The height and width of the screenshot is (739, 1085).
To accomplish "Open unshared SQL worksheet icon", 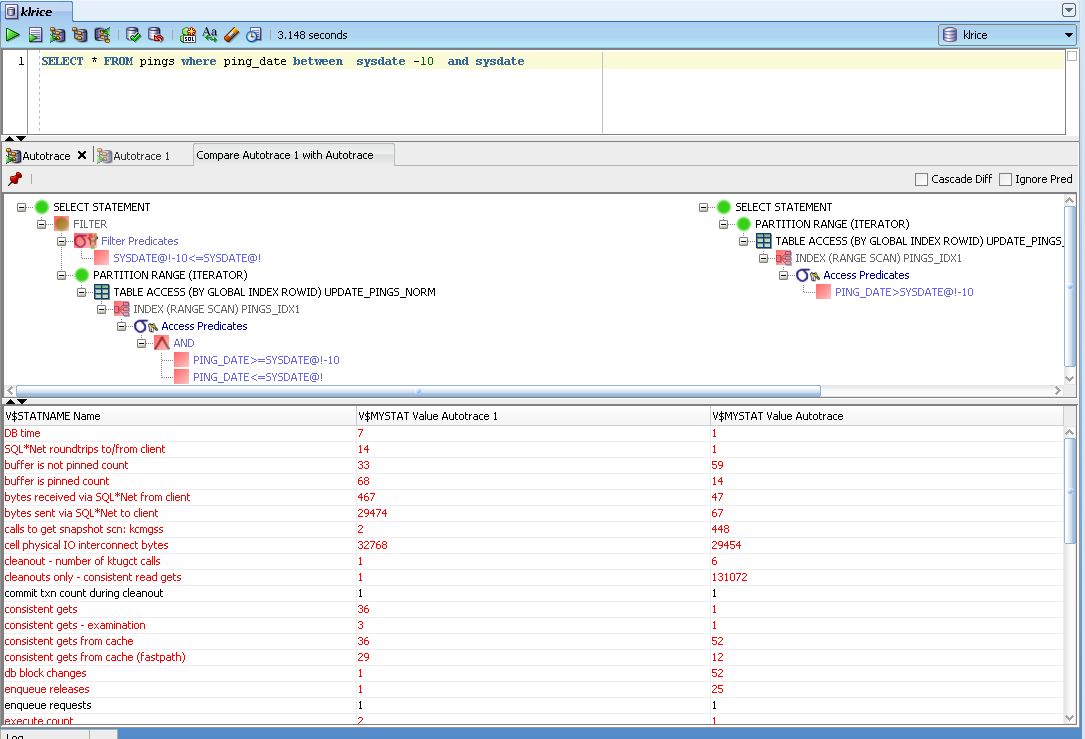I will (188, 35).
